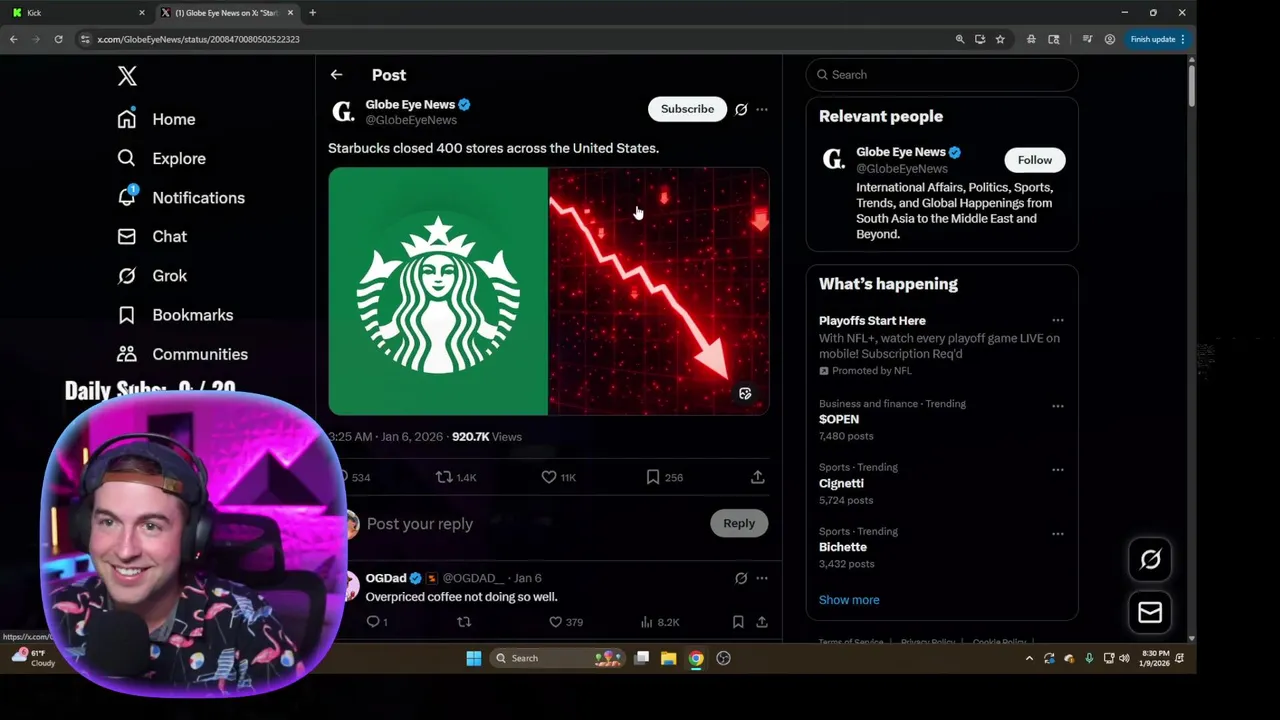This screenshot has height=720, width=1280.
Task: Open the @GlobeEyeNews handle on the post
Action: coord(411,120)
